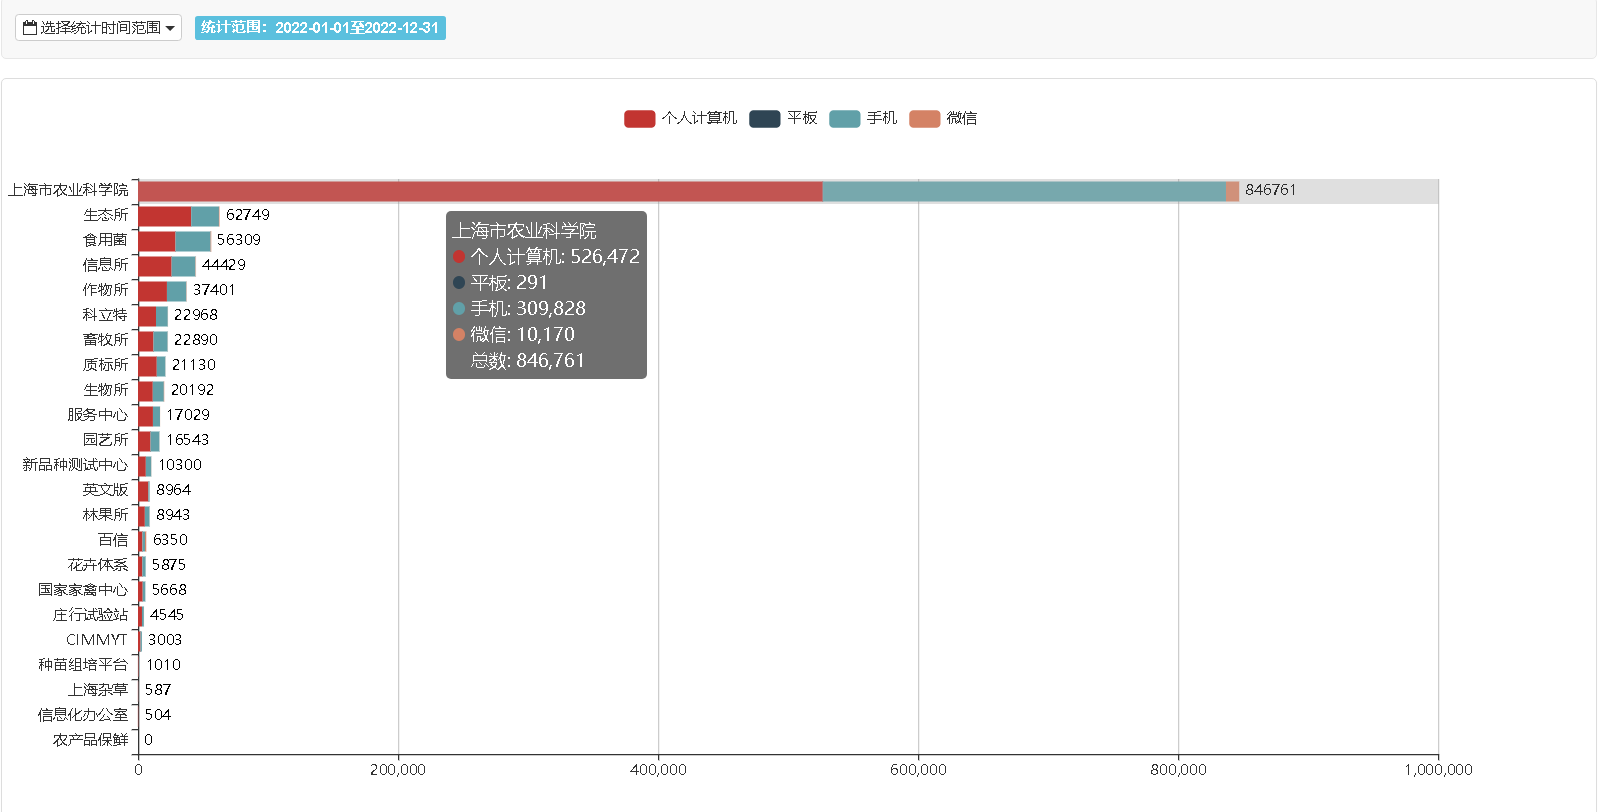Click the 统计范围 date range badge
1600x812 pixels.
click(320, 28)
